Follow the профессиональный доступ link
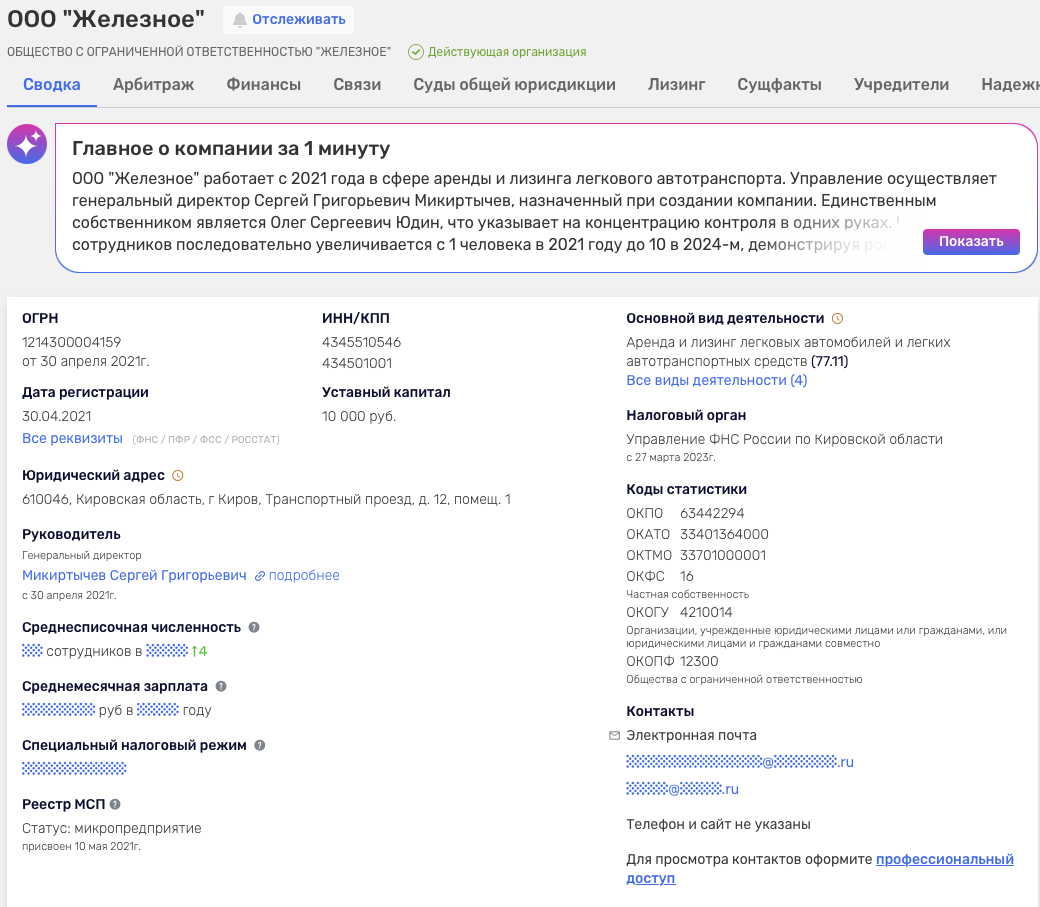Screen dimensions: 1040x907 coord(944,859)
